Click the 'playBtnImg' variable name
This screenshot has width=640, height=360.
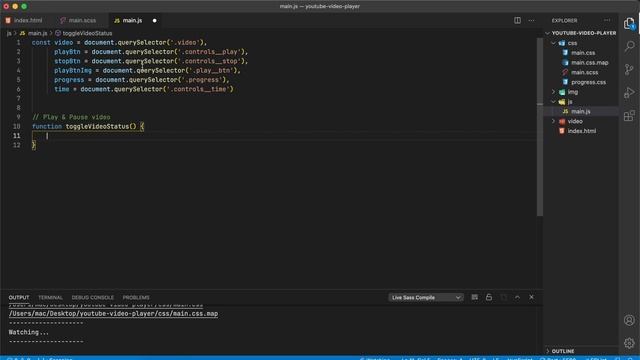click(73, 71)
